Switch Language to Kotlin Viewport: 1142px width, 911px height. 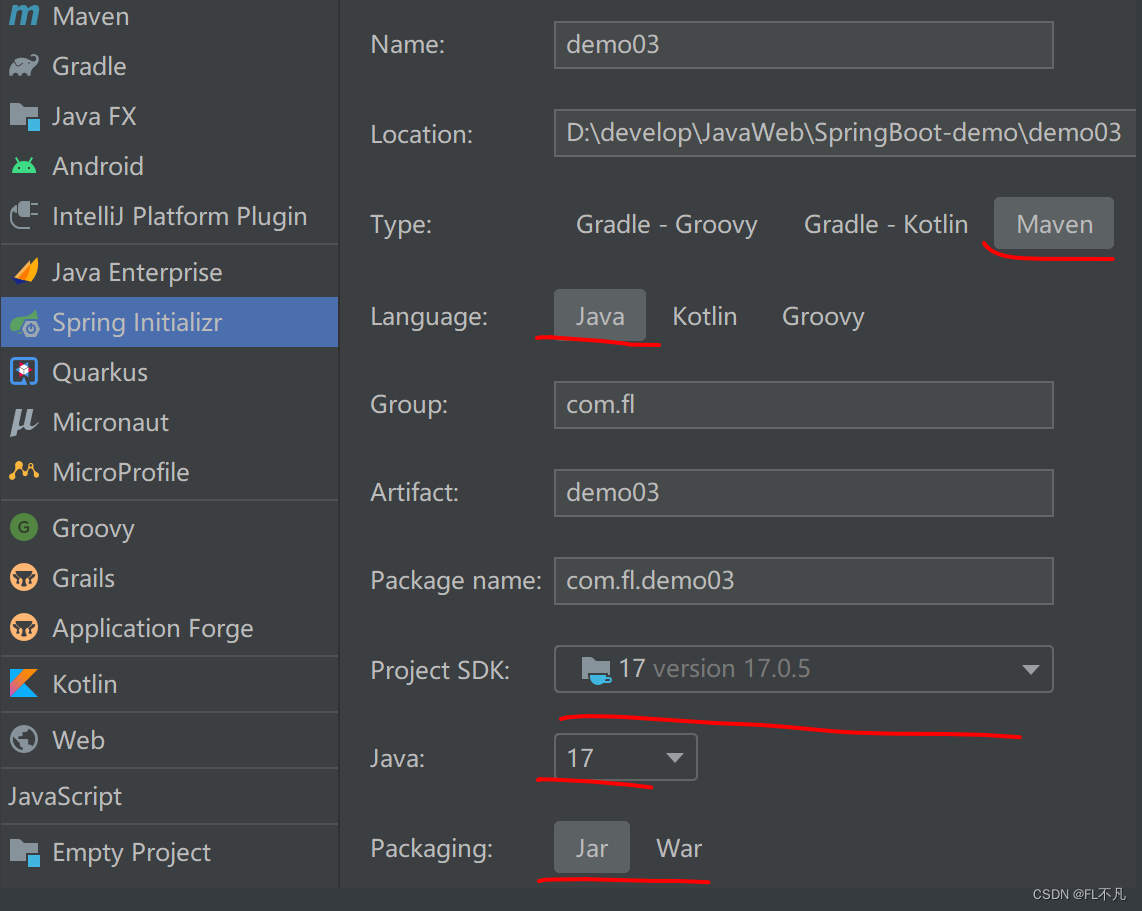(x=704, y=316)
